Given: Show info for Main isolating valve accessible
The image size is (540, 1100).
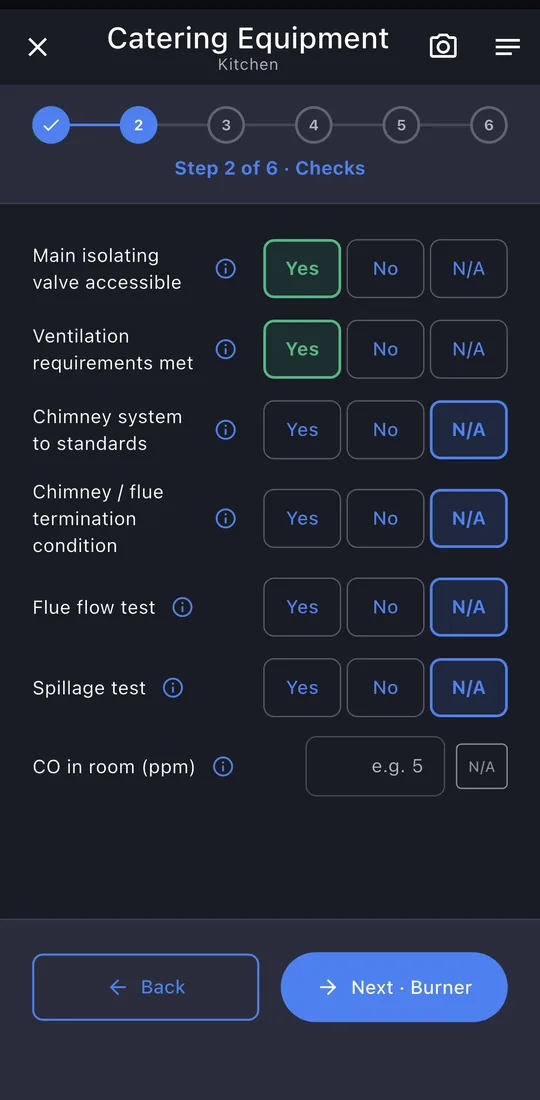Looking at the screenshot, I should [x=225, y=269].
